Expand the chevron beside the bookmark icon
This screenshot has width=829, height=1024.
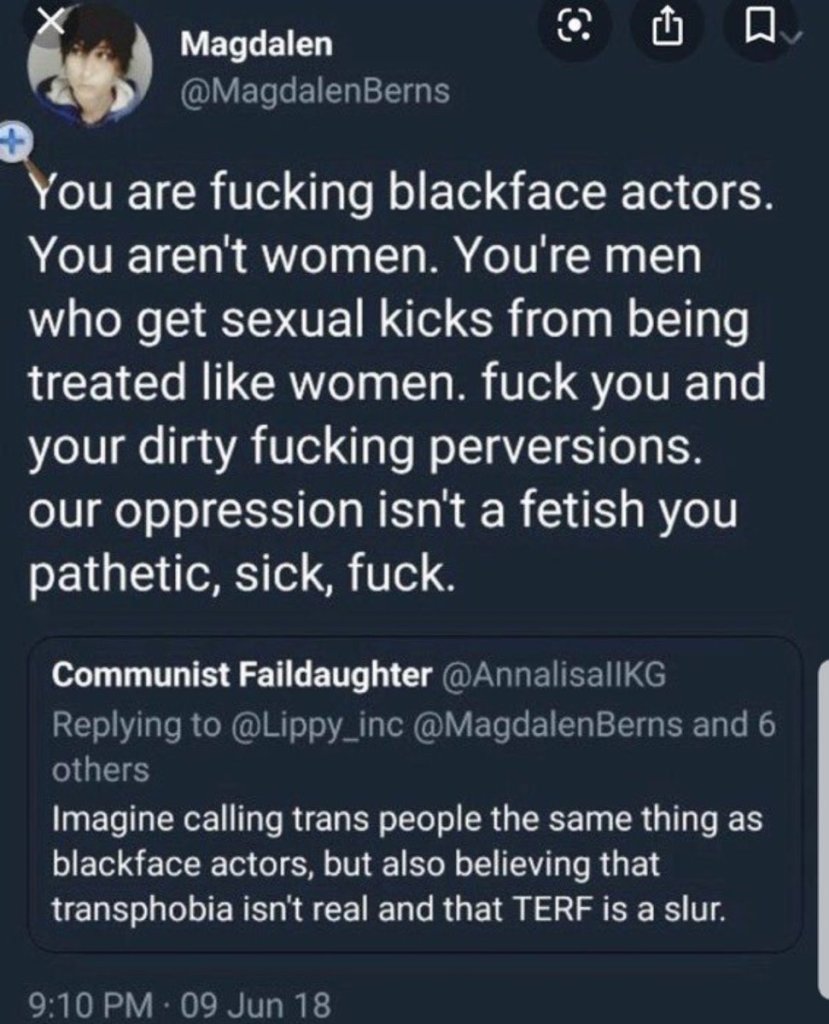point(792,38)
